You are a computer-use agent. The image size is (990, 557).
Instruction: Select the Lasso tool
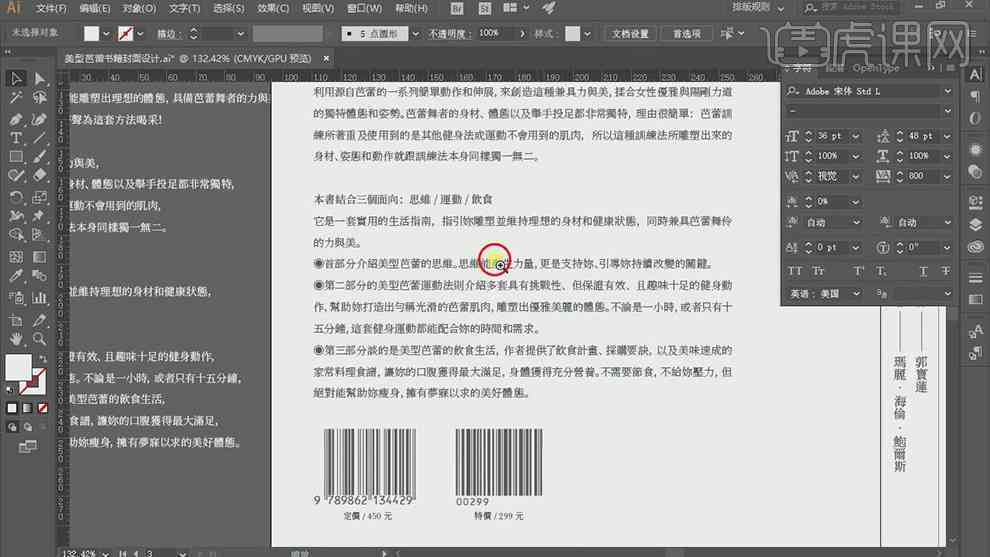39,98
